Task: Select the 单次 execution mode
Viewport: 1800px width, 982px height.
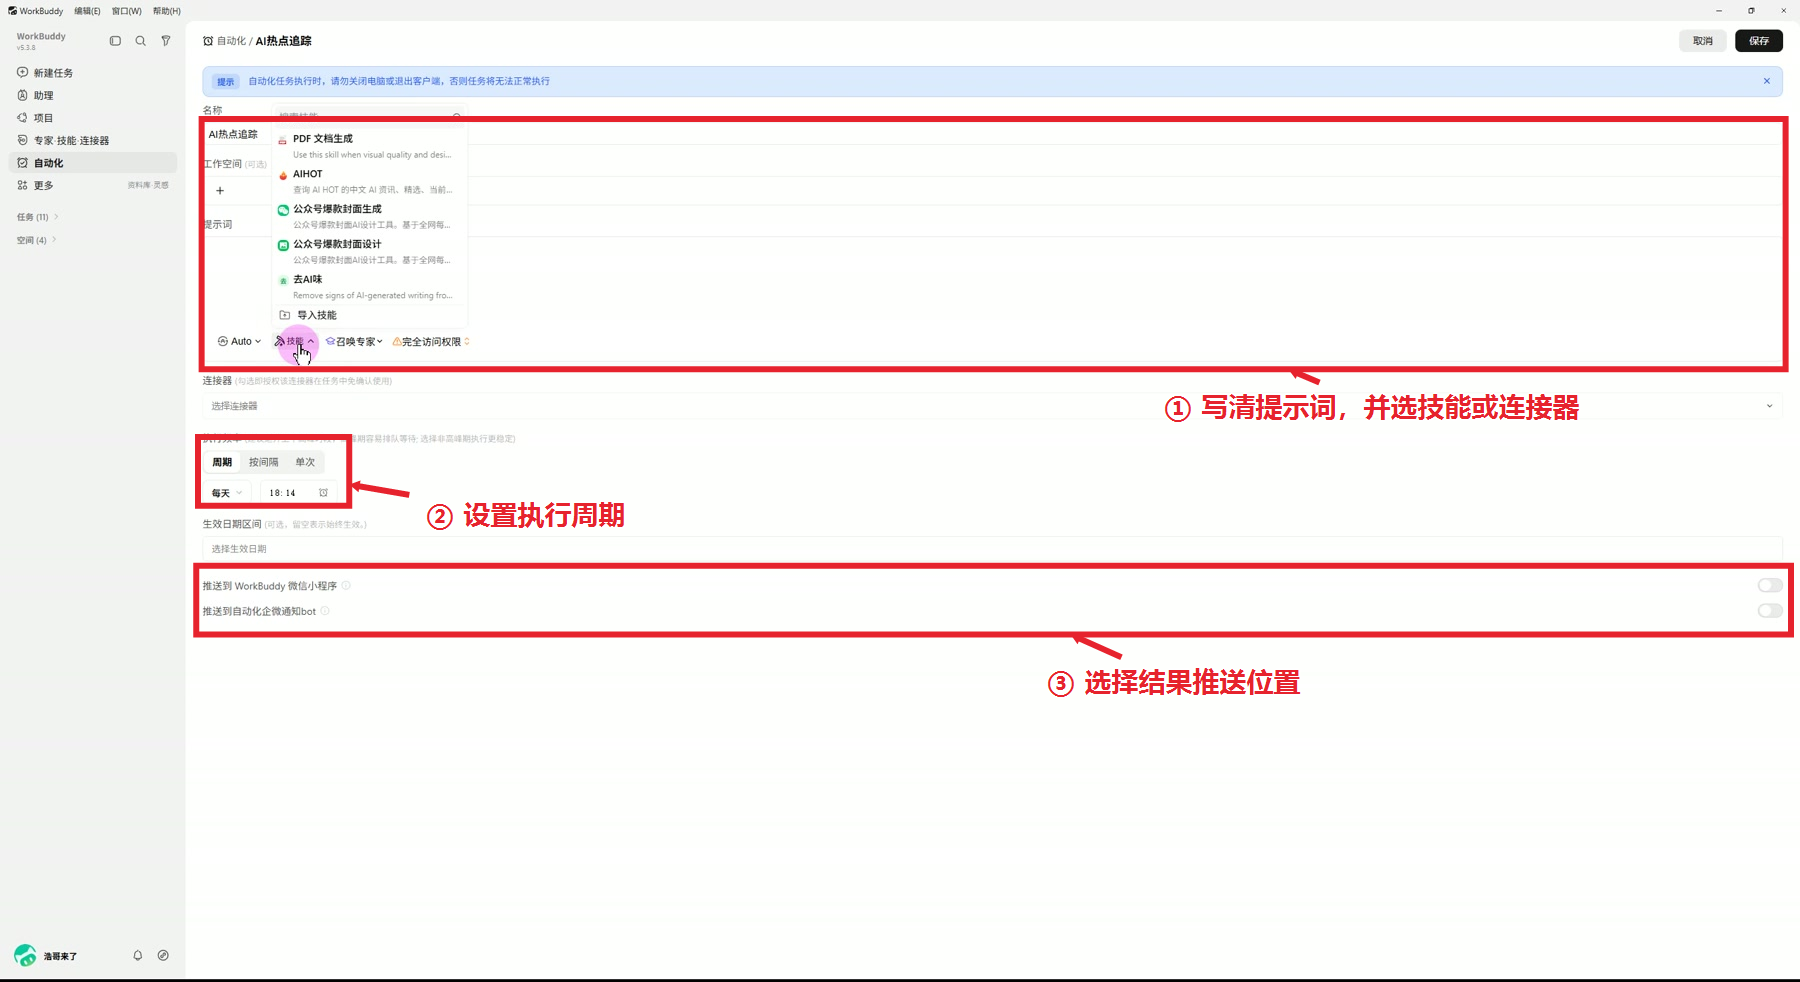Action: coord(305,462)
